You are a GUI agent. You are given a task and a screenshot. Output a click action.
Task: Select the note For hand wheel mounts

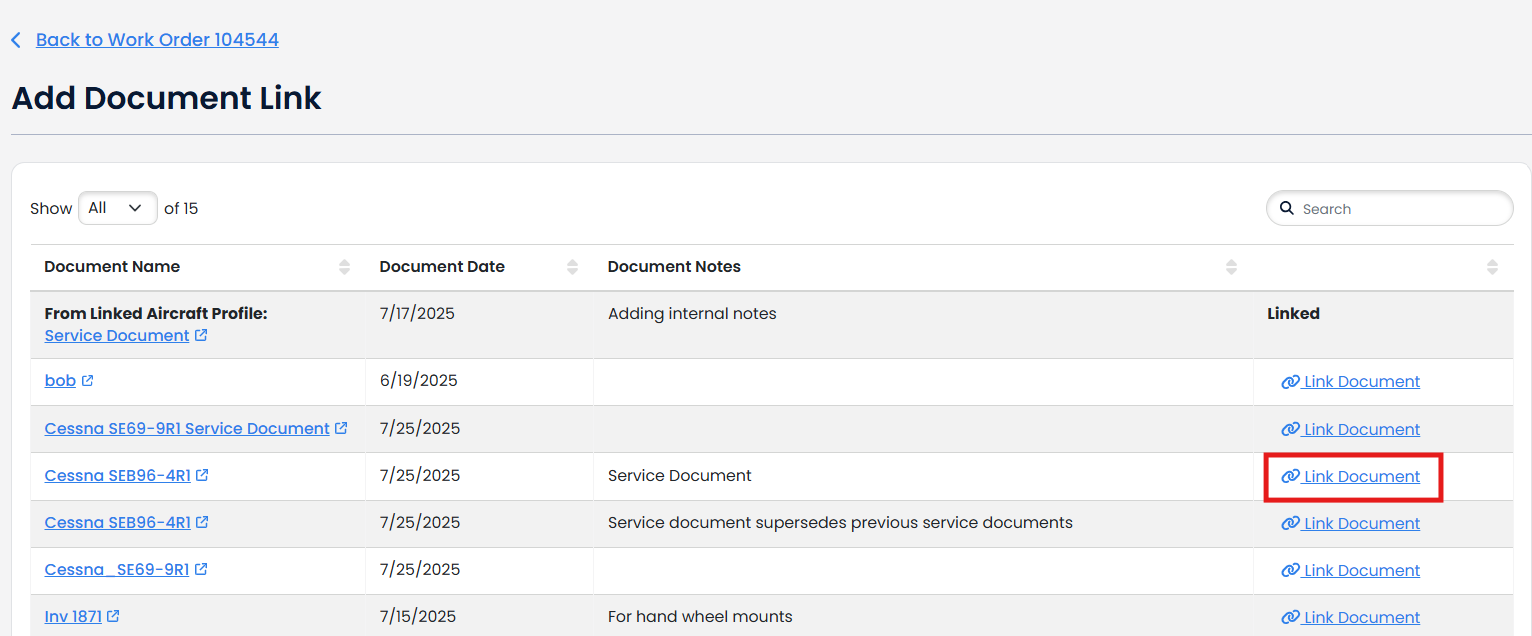pyautogui.click(x=700, y=616)
